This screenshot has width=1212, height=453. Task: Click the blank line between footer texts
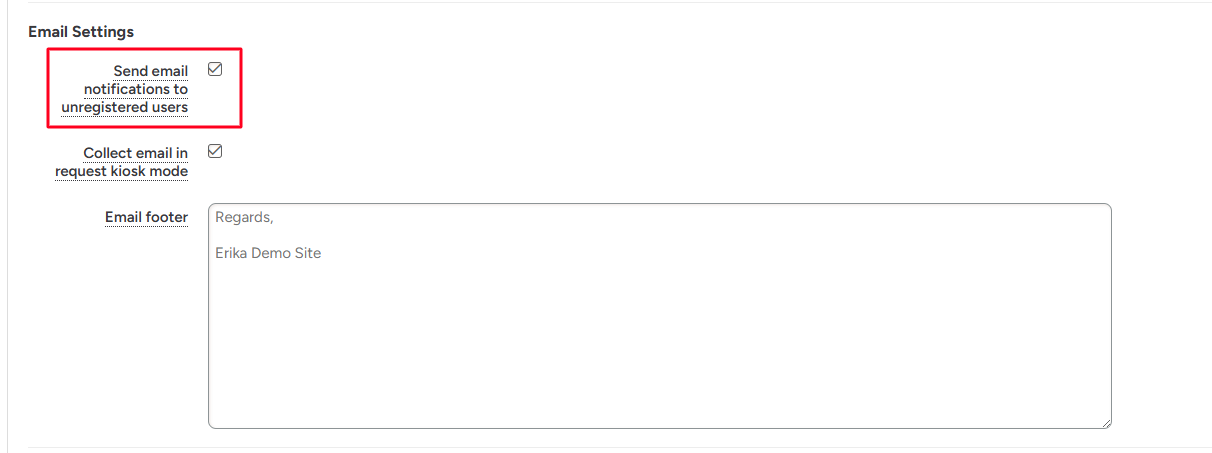coord(400,236)
